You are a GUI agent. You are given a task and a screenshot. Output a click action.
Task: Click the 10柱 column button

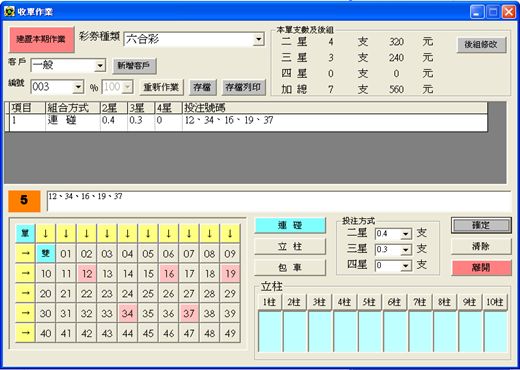[495, 302]
